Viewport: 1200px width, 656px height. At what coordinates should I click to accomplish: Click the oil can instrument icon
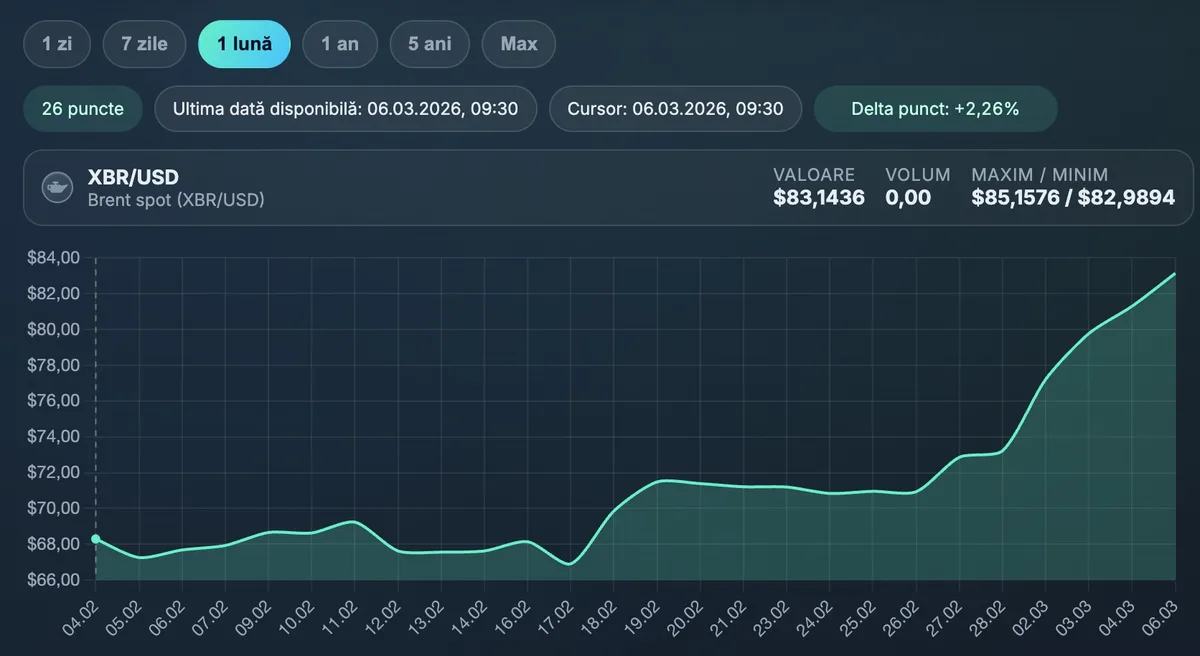tap(59, 187)
